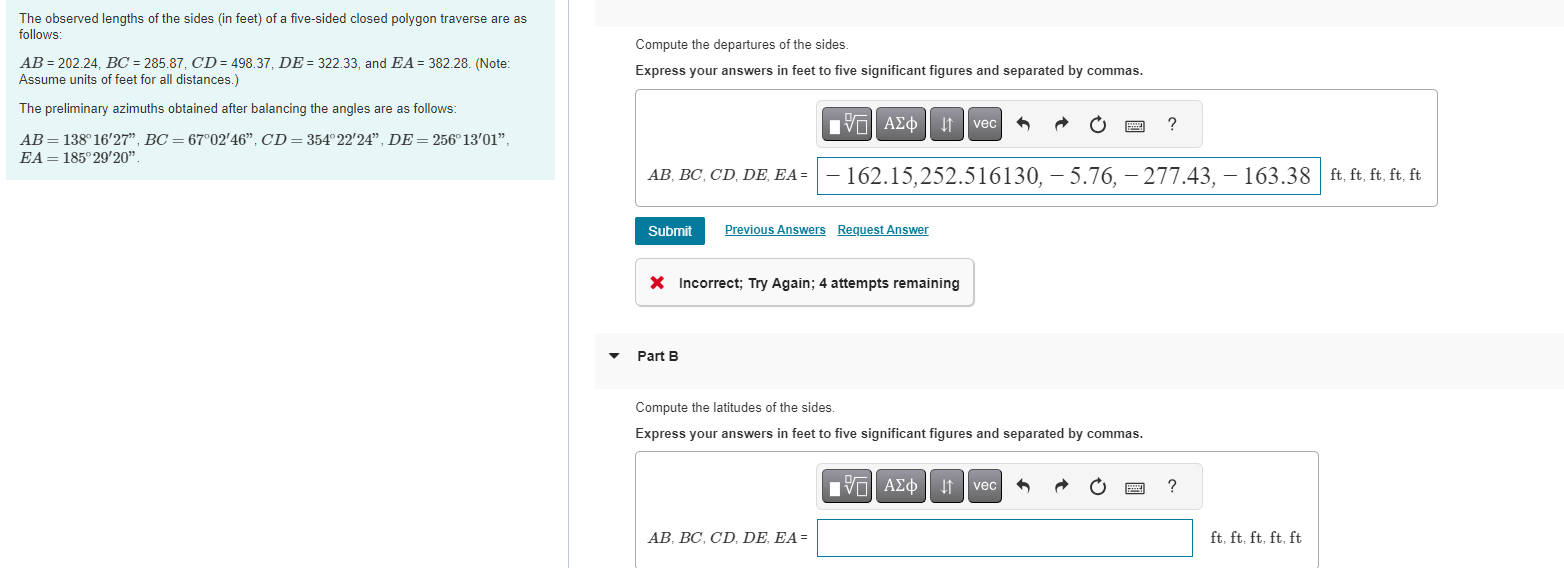Open Greek symbols menu in latitudes toolbar

[x=901, y=486]
